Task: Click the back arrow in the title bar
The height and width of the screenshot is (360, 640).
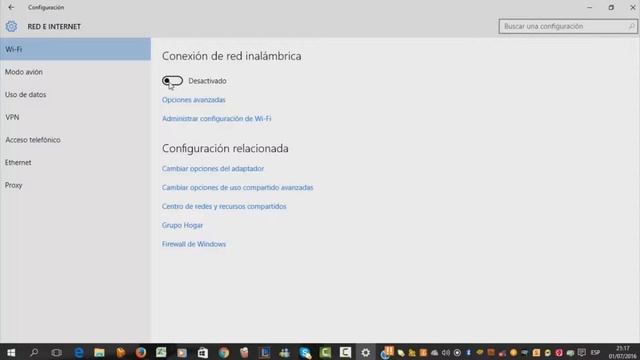Action: 11,7
